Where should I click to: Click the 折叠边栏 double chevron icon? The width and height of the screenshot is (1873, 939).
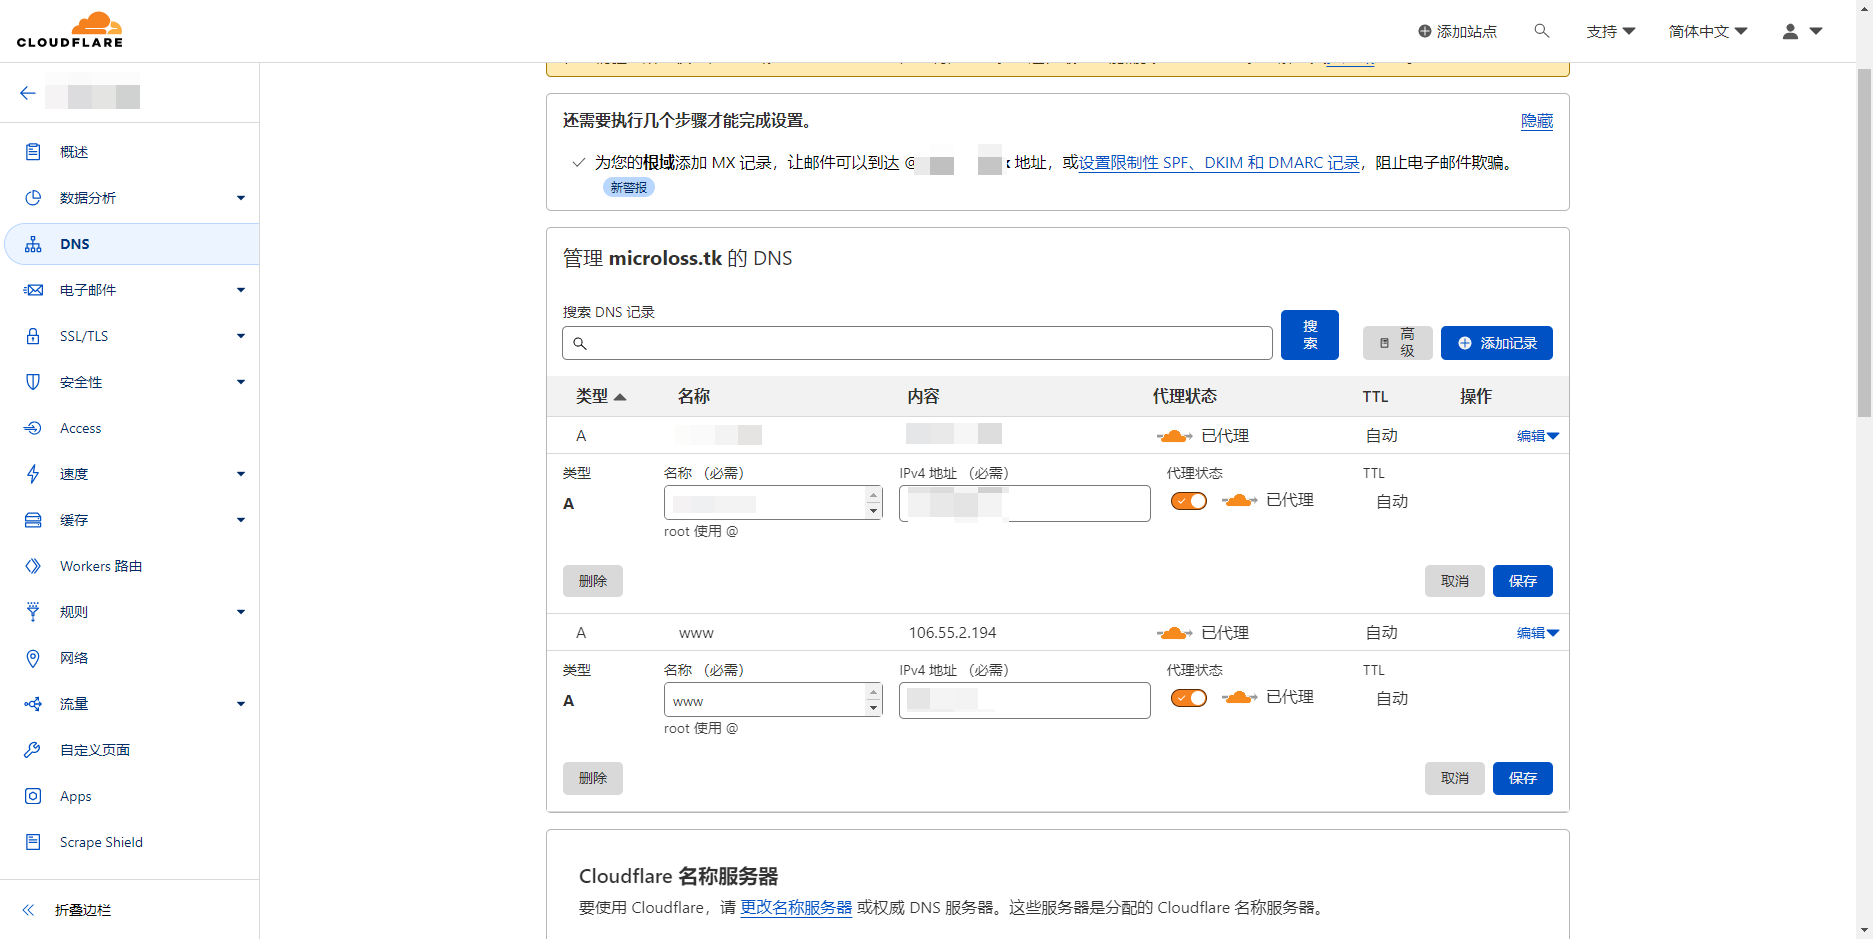pyautogui.click(x=28, y=910)
